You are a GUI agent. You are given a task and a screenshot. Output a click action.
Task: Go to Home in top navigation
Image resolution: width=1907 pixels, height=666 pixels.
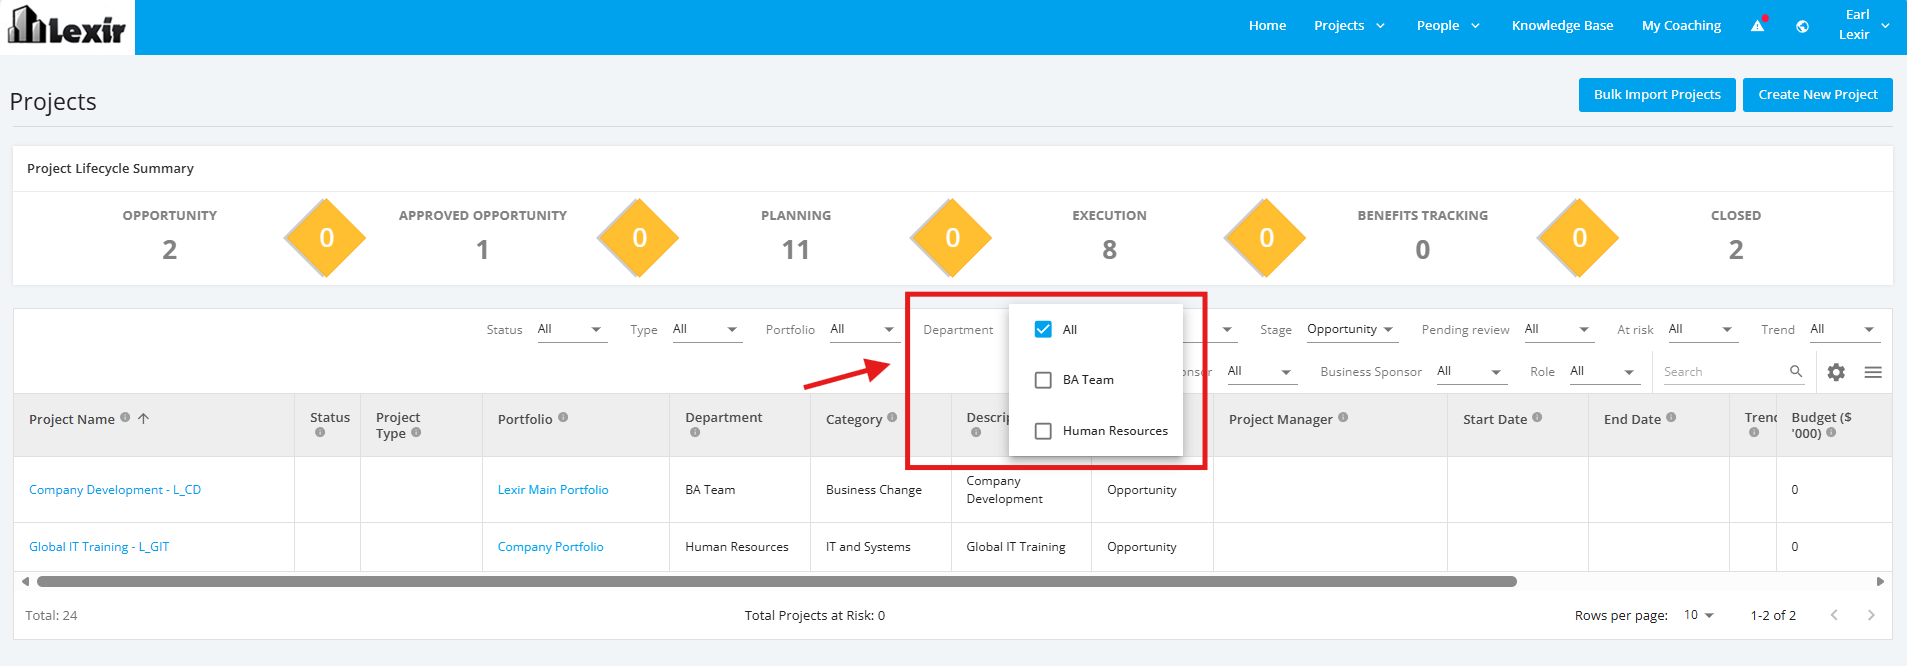tap(1267, 26)
